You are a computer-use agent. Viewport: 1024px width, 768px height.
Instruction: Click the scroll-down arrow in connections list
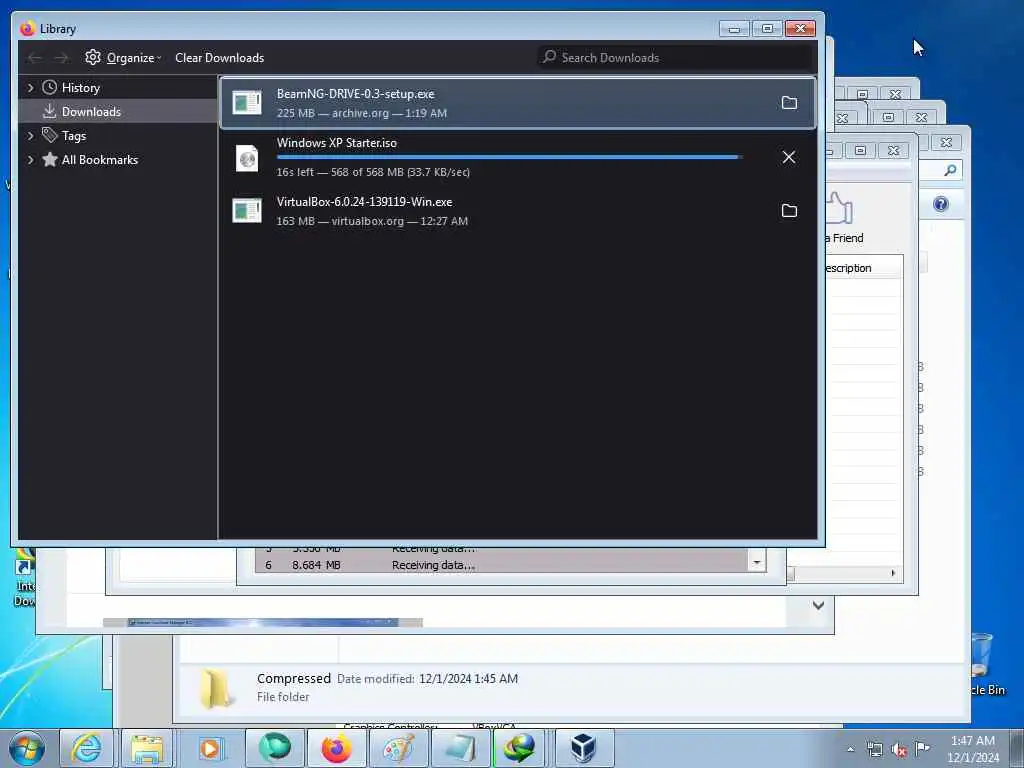(757, 562)
